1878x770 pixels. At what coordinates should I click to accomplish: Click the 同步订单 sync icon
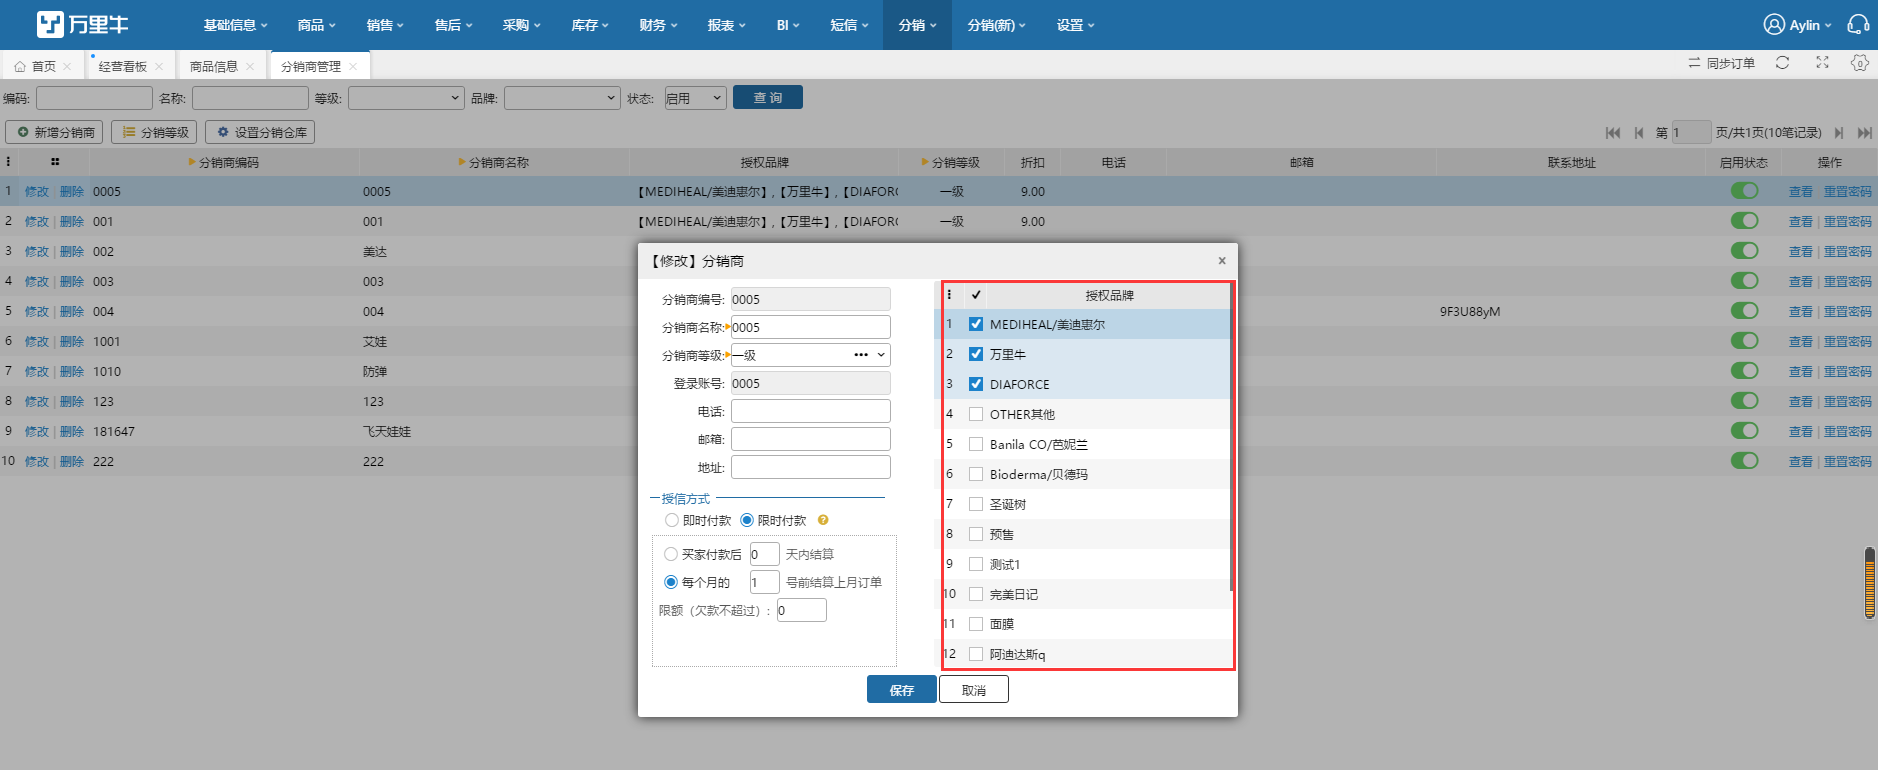pyautogui.click(x=1694, y=63)
